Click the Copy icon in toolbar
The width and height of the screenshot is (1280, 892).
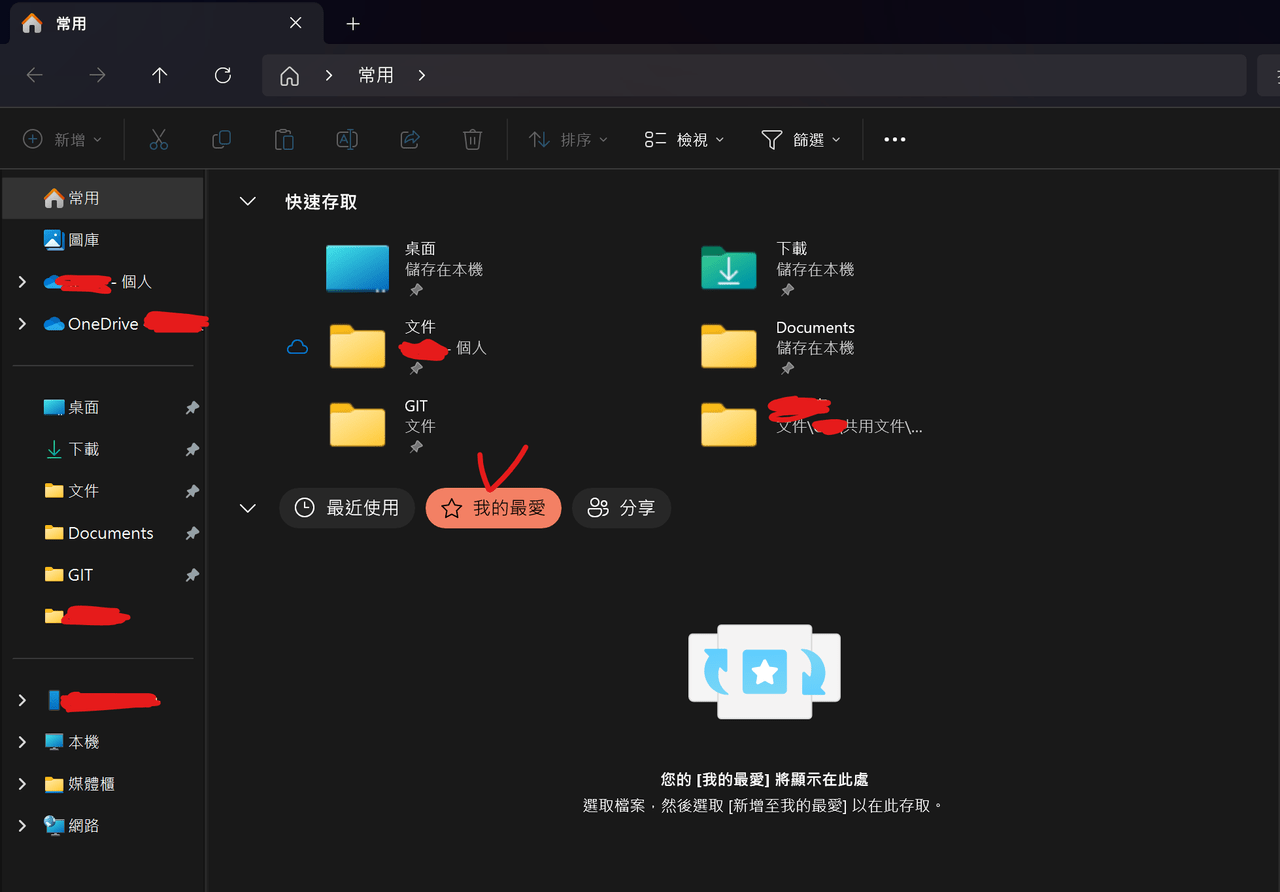[222, 140]
